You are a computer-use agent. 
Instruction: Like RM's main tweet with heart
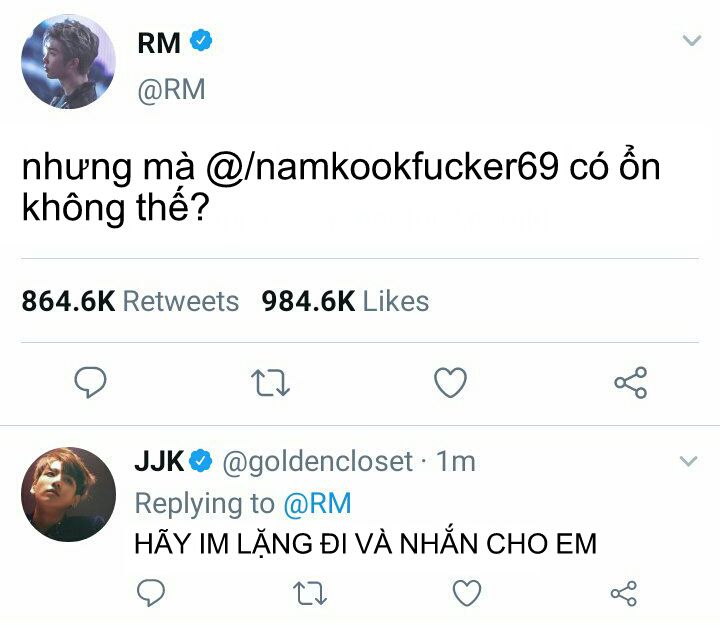(x=450, y=382)
